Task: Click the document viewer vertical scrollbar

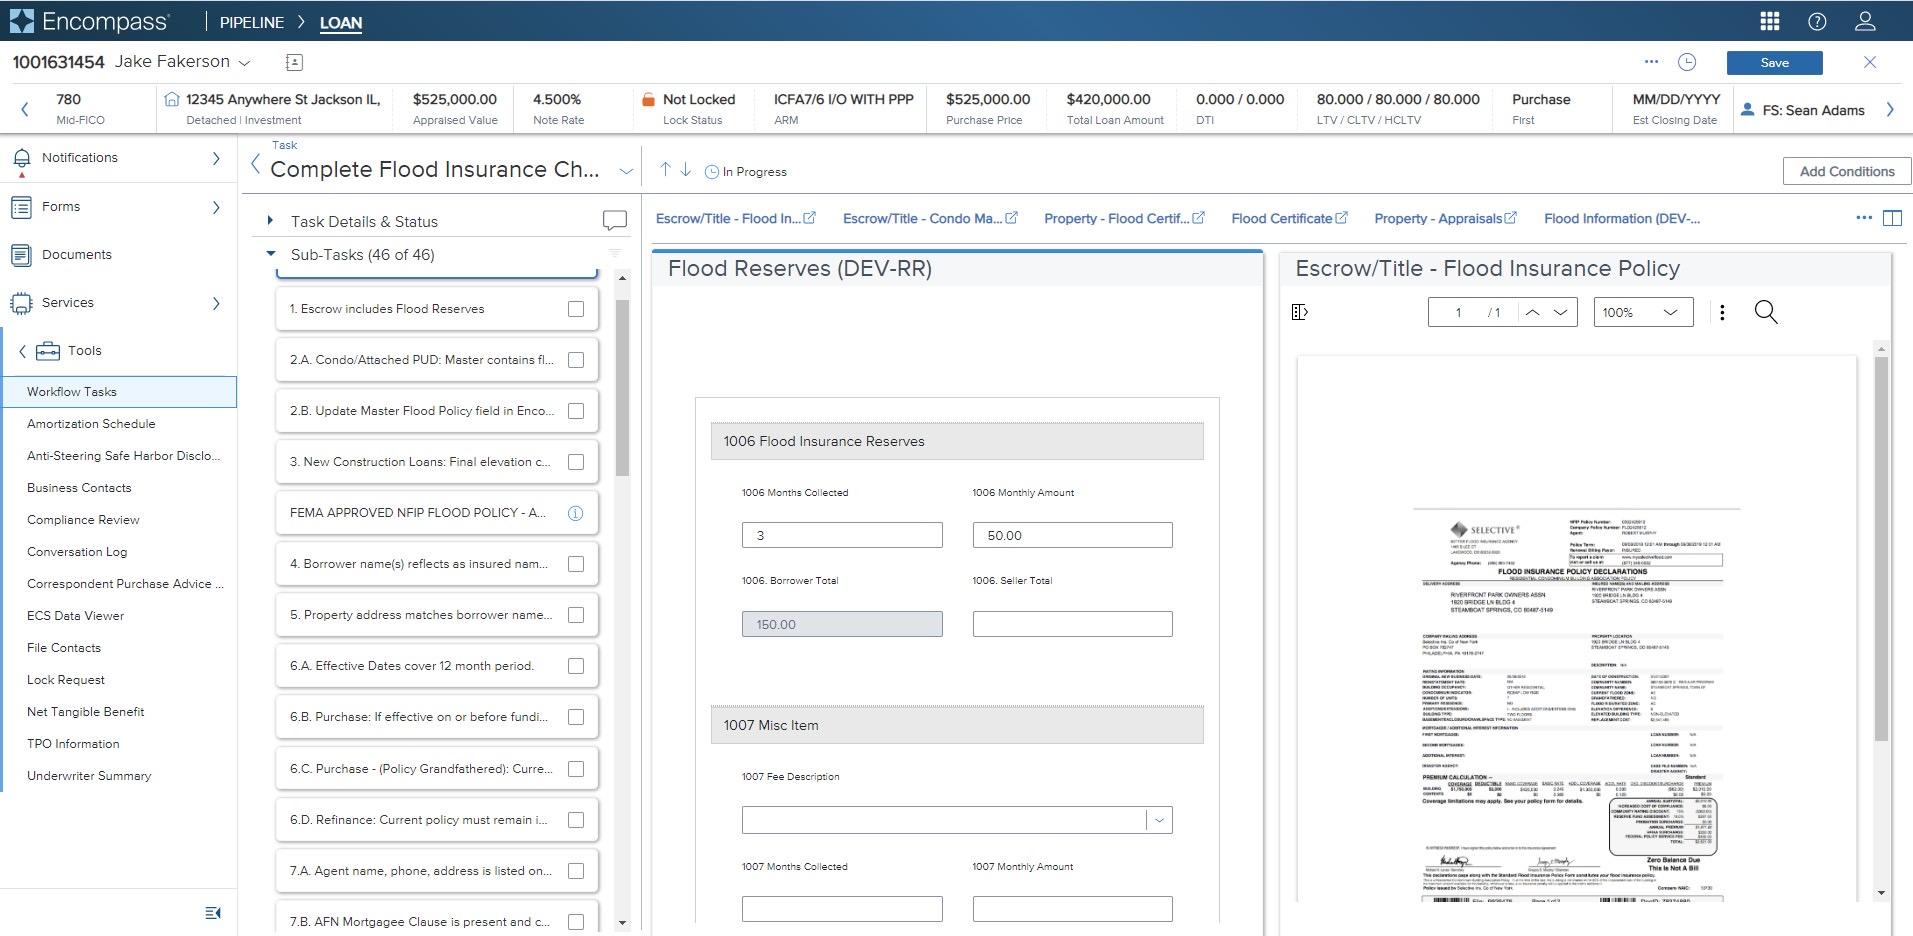Action: (x=1880, y=549)
